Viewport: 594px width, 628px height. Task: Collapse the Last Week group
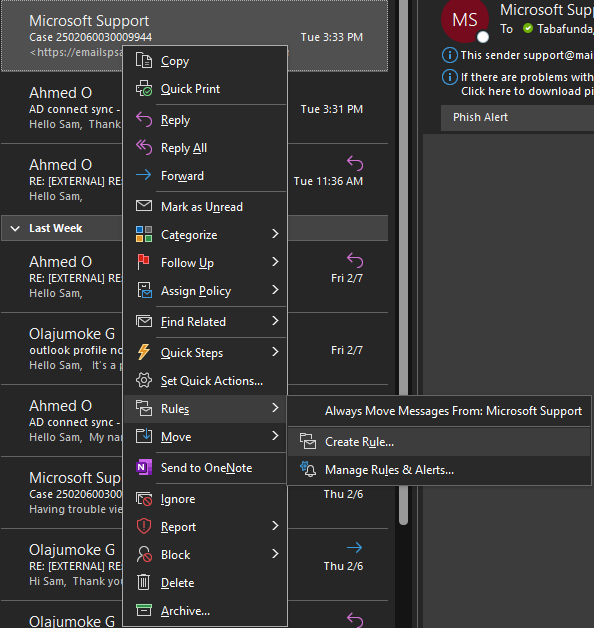point(15,228)
